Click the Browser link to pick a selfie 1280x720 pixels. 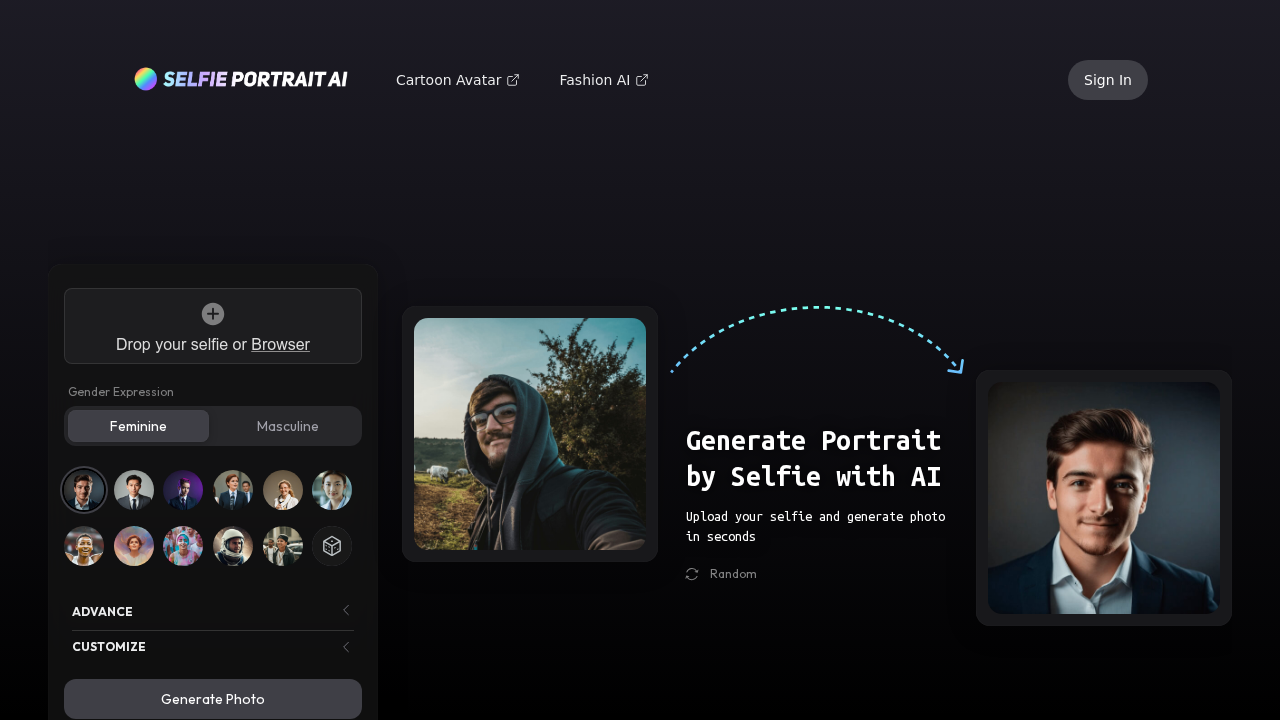point(280,344)
